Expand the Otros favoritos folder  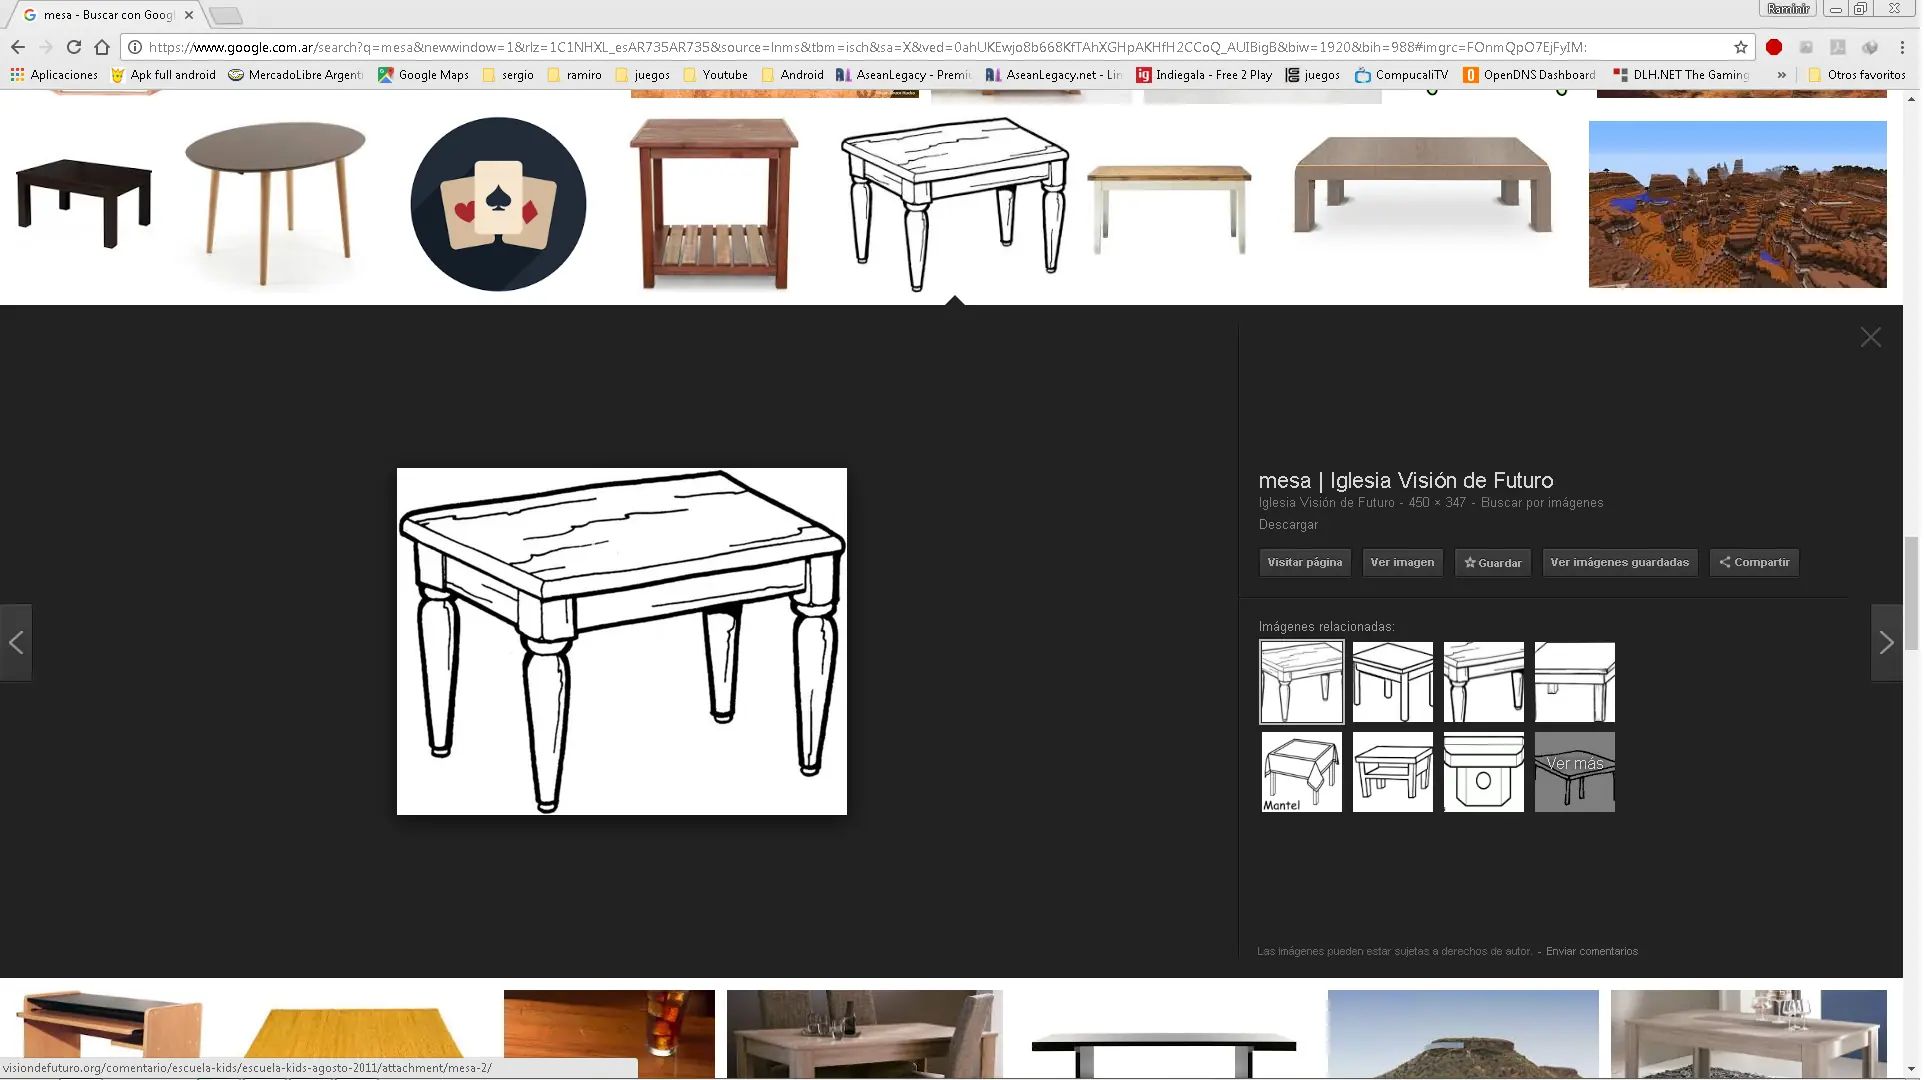(1857, 75)
